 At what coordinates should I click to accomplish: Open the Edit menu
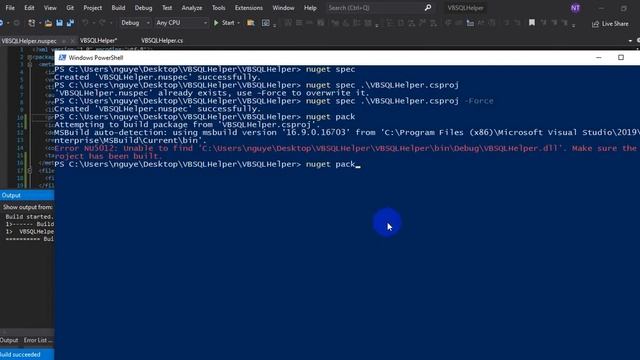point(29,8)
